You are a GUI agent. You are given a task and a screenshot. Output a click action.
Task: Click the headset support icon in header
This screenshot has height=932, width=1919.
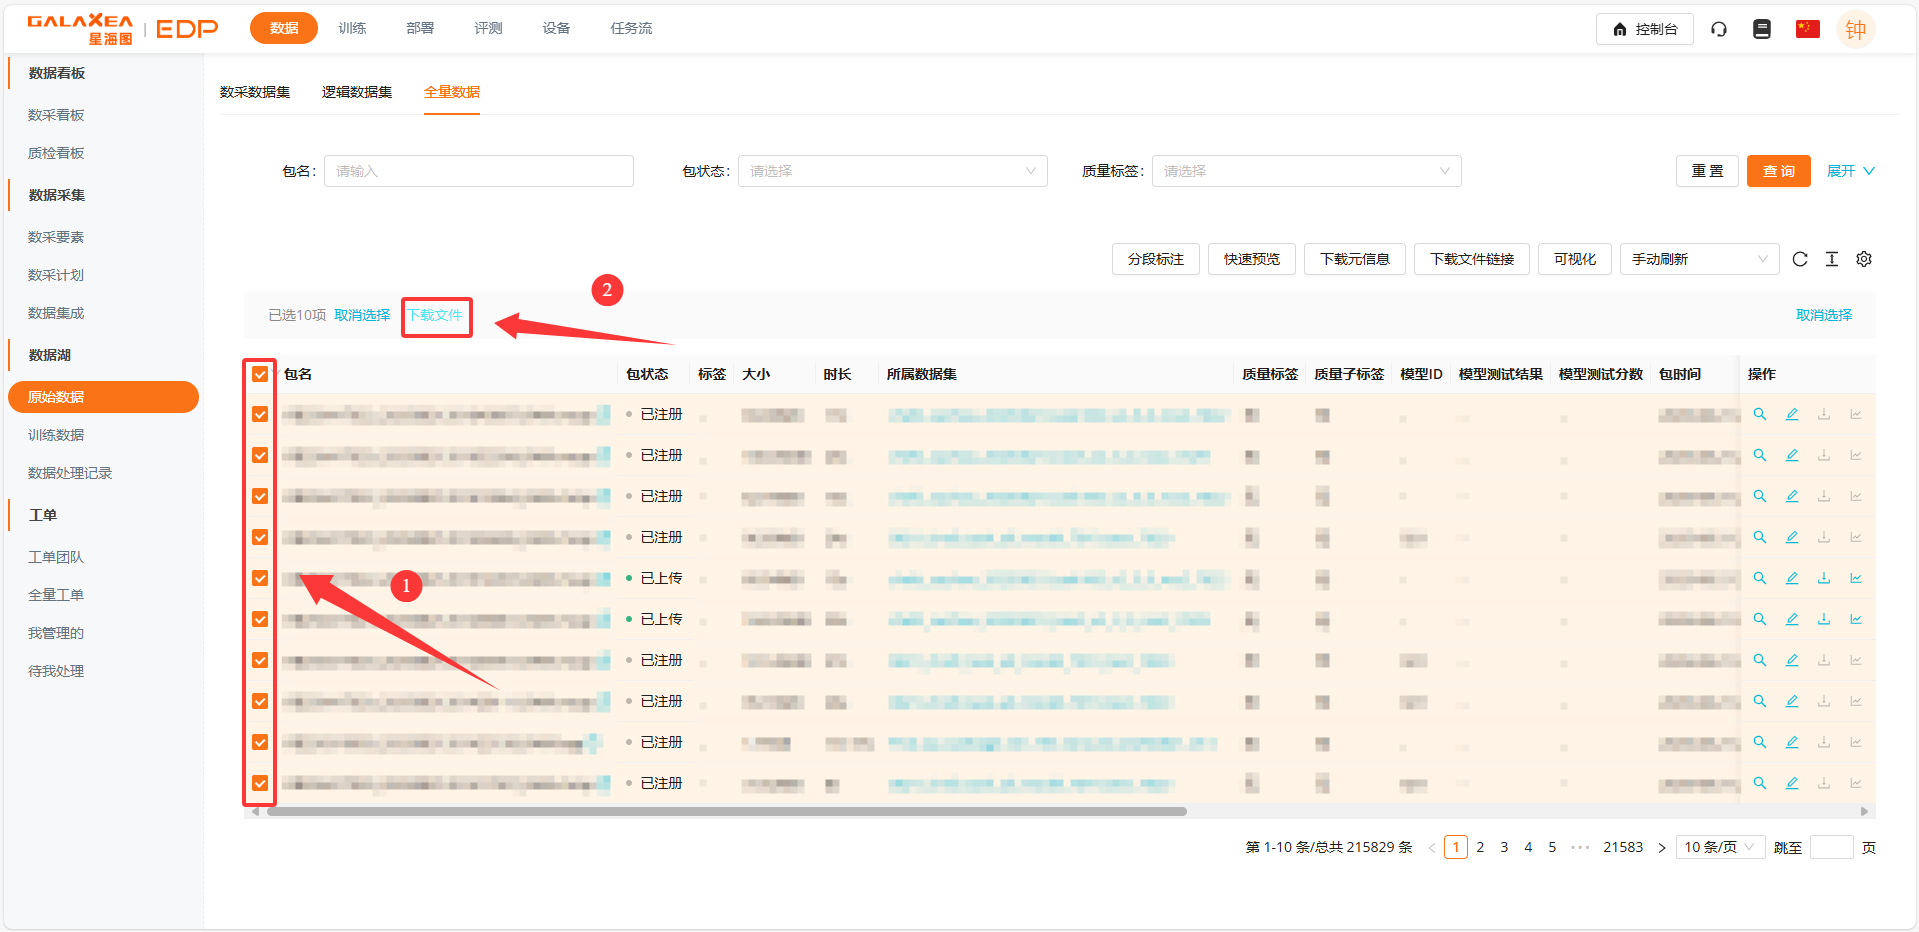pyautogui.click(x=1719, y=29)
